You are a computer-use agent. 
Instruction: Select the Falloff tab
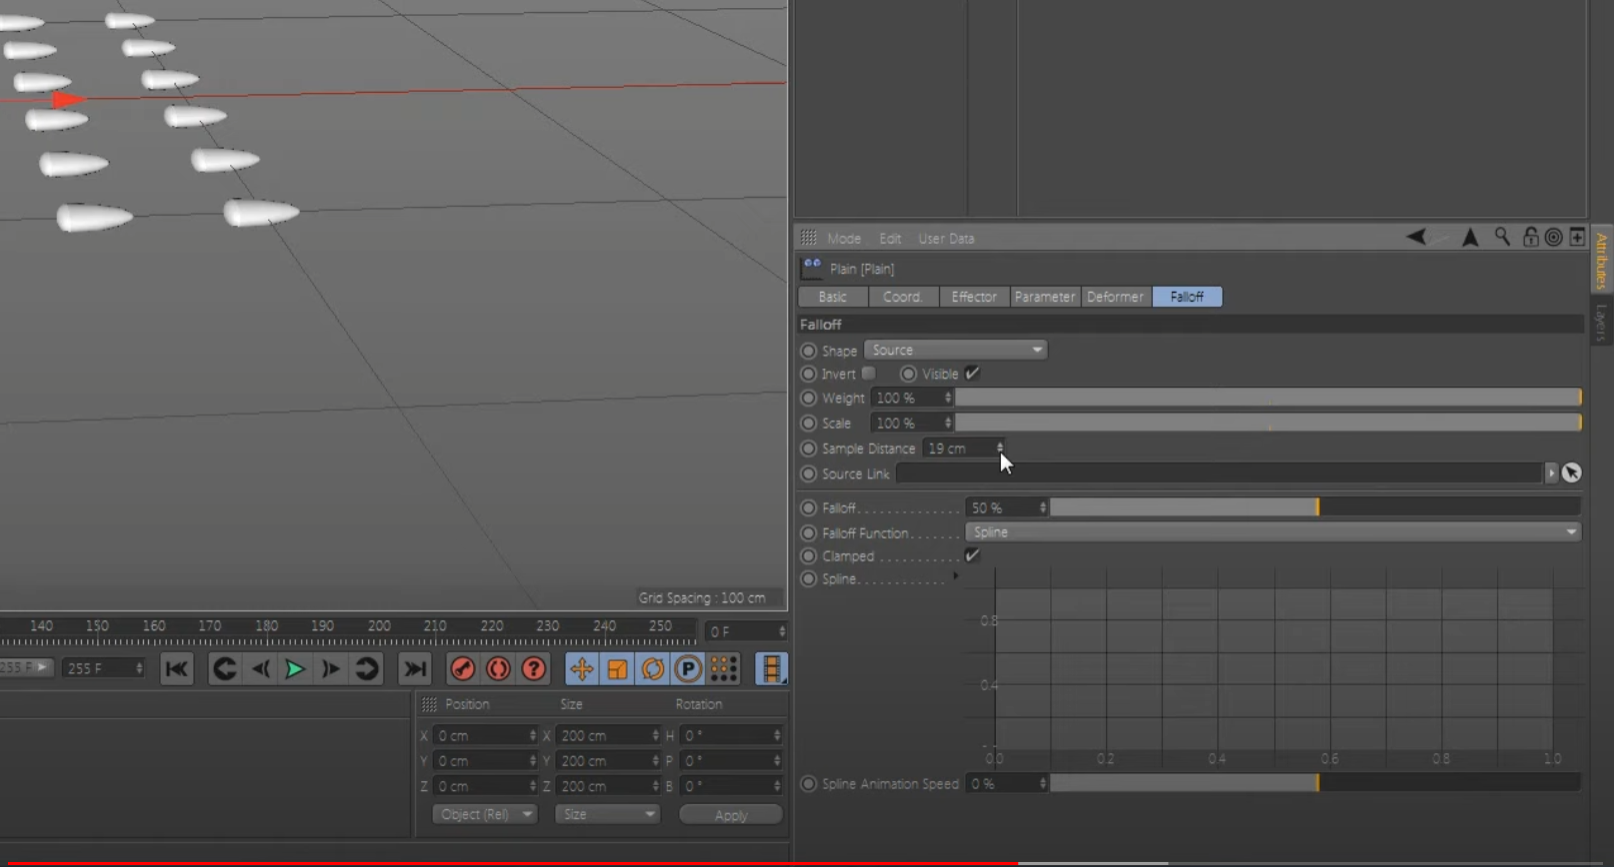[x=1187, y=297]
